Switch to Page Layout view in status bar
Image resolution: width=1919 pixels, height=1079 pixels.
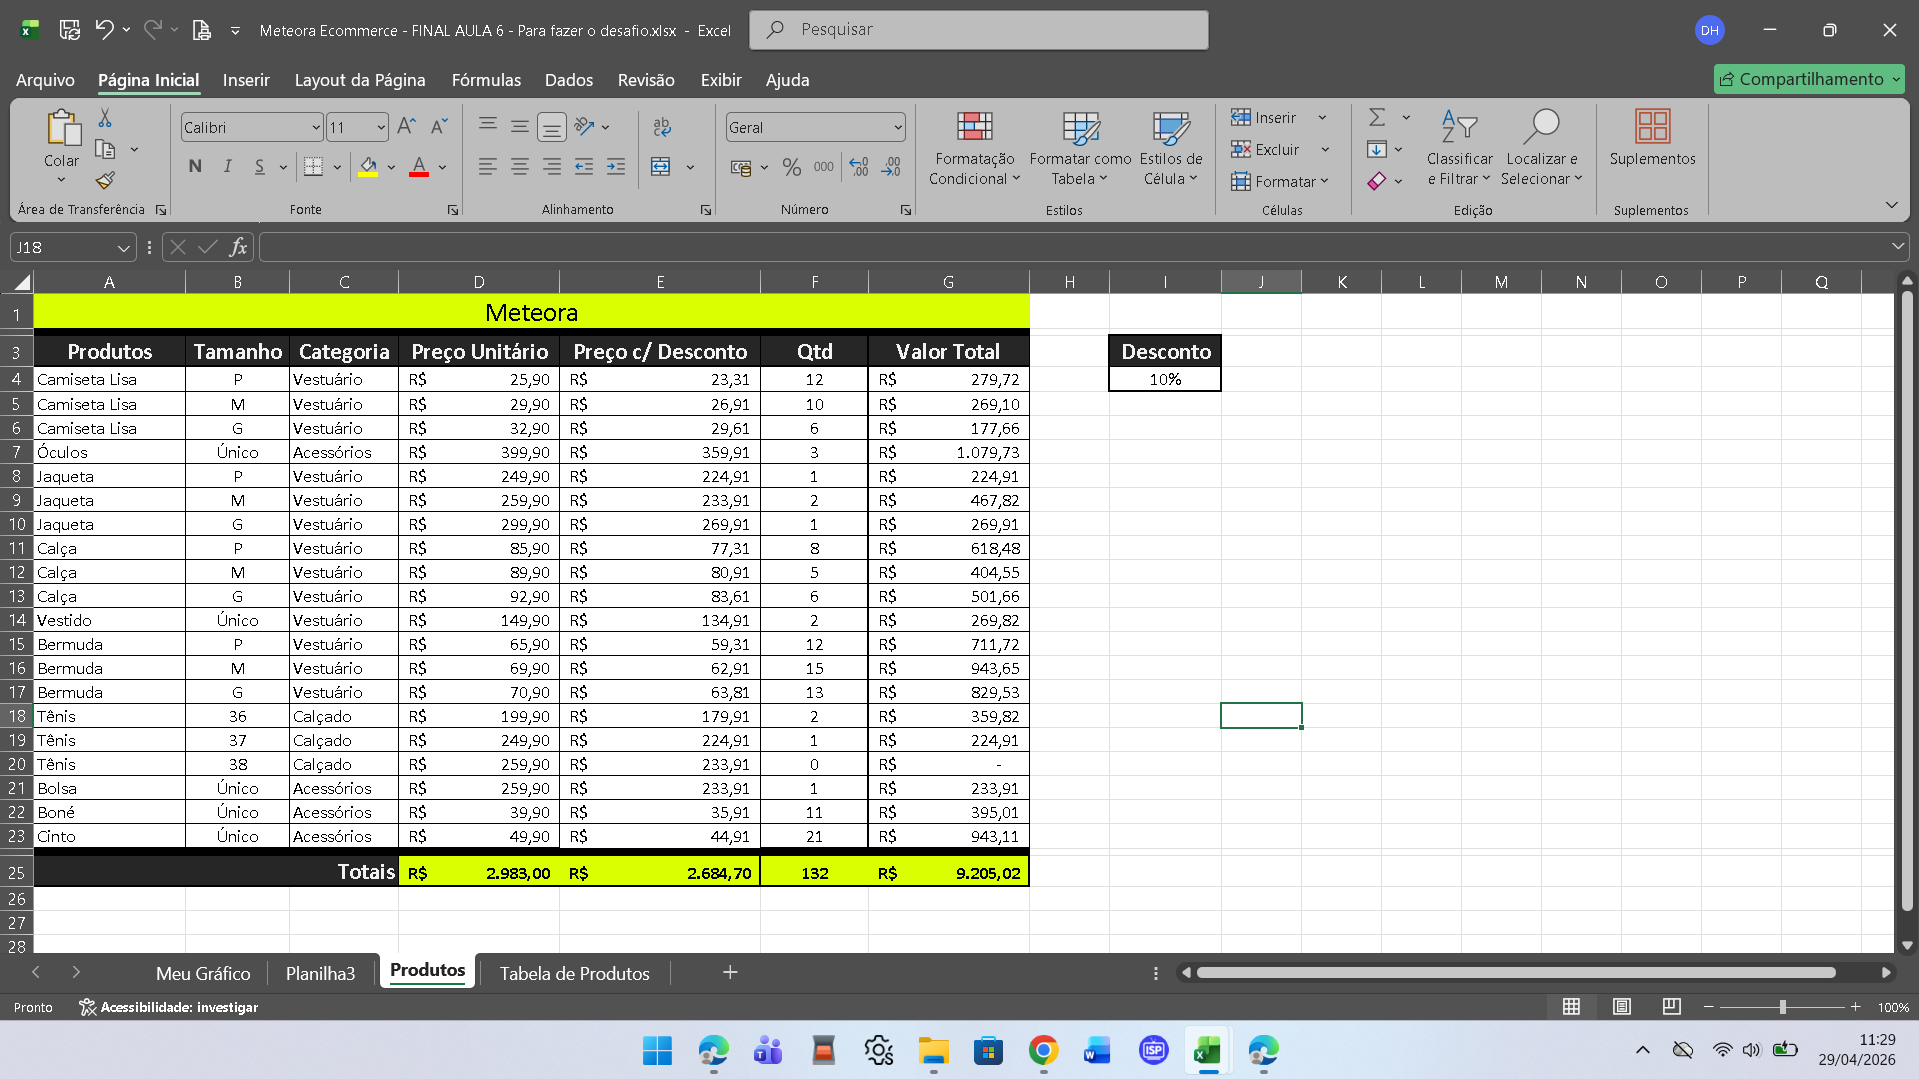[x=1621, y=1007]
